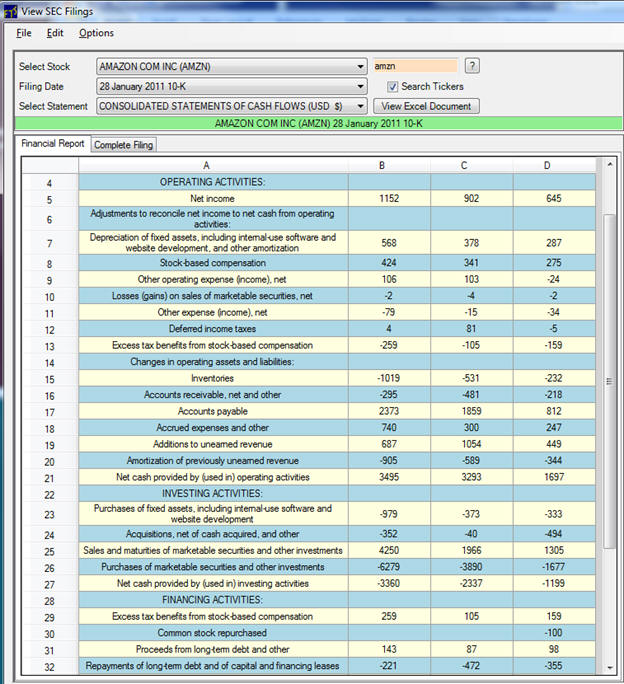
Task: Click the value -6279 in column B
Action: (389, 567)
